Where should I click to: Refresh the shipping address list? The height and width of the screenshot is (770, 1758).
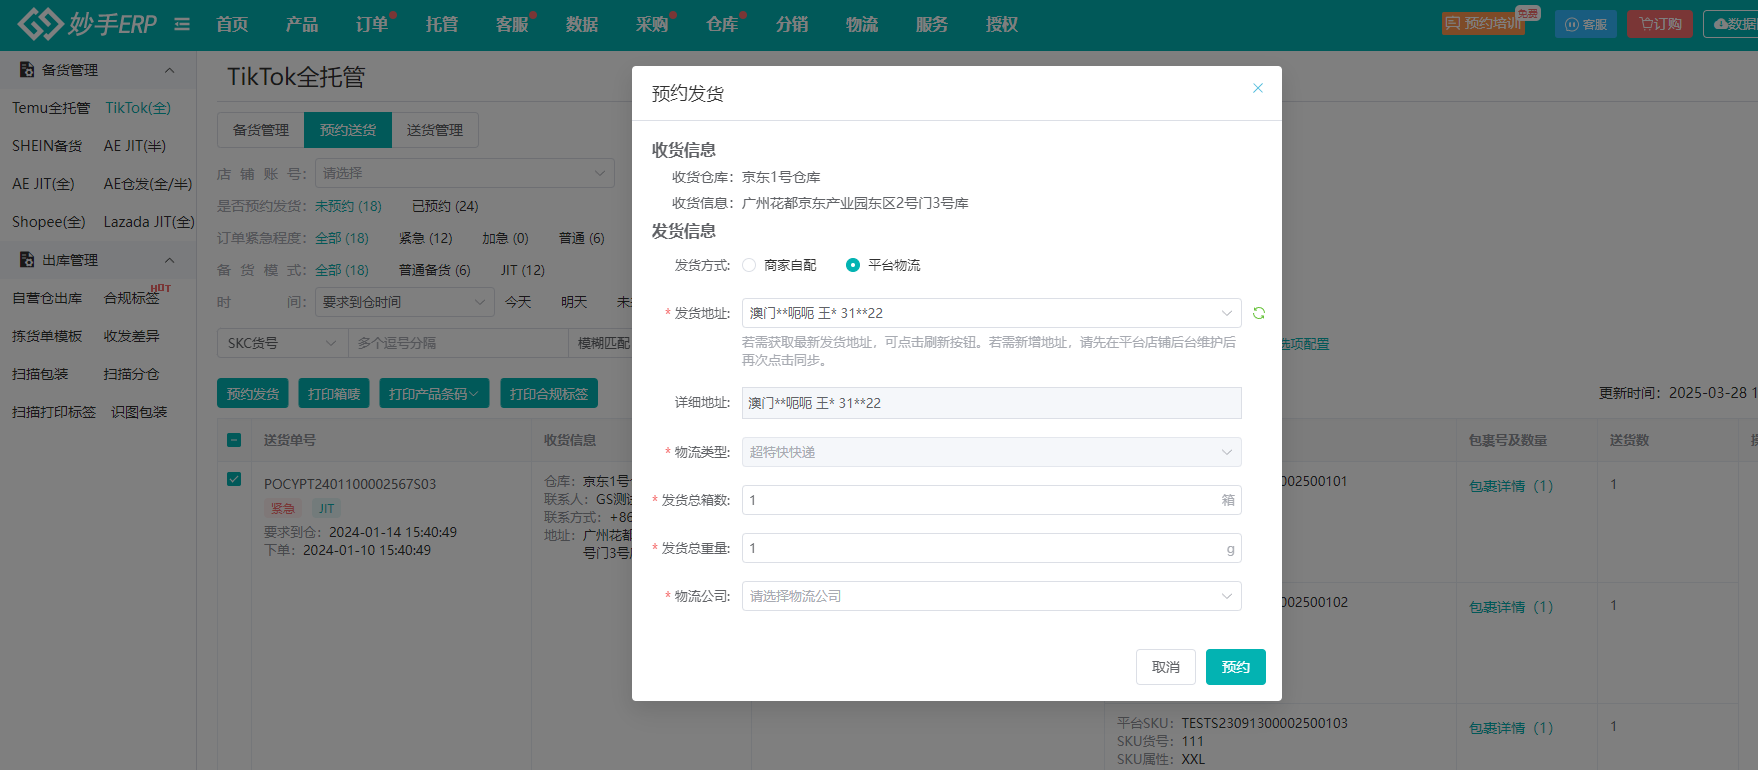click(x=1259, y=313)
